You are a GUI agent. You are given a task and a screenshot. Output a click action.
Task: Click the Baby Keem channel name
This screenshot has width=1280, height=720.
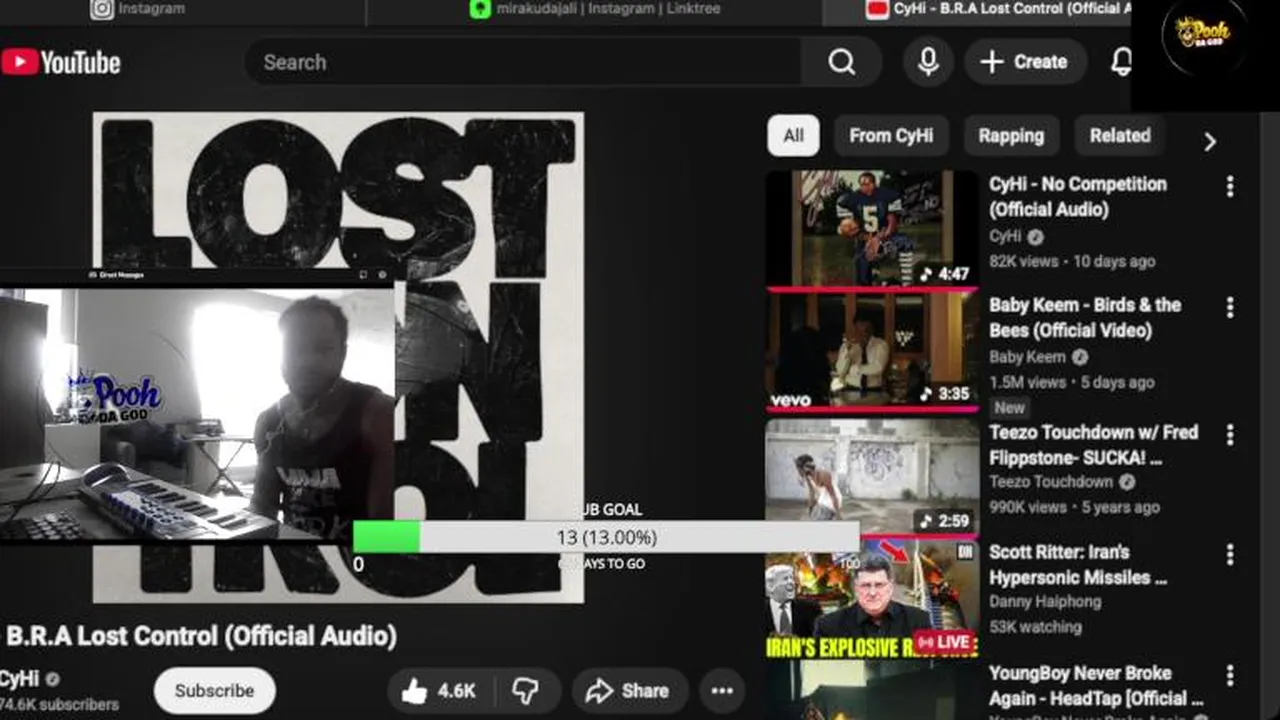(1027, 357)
